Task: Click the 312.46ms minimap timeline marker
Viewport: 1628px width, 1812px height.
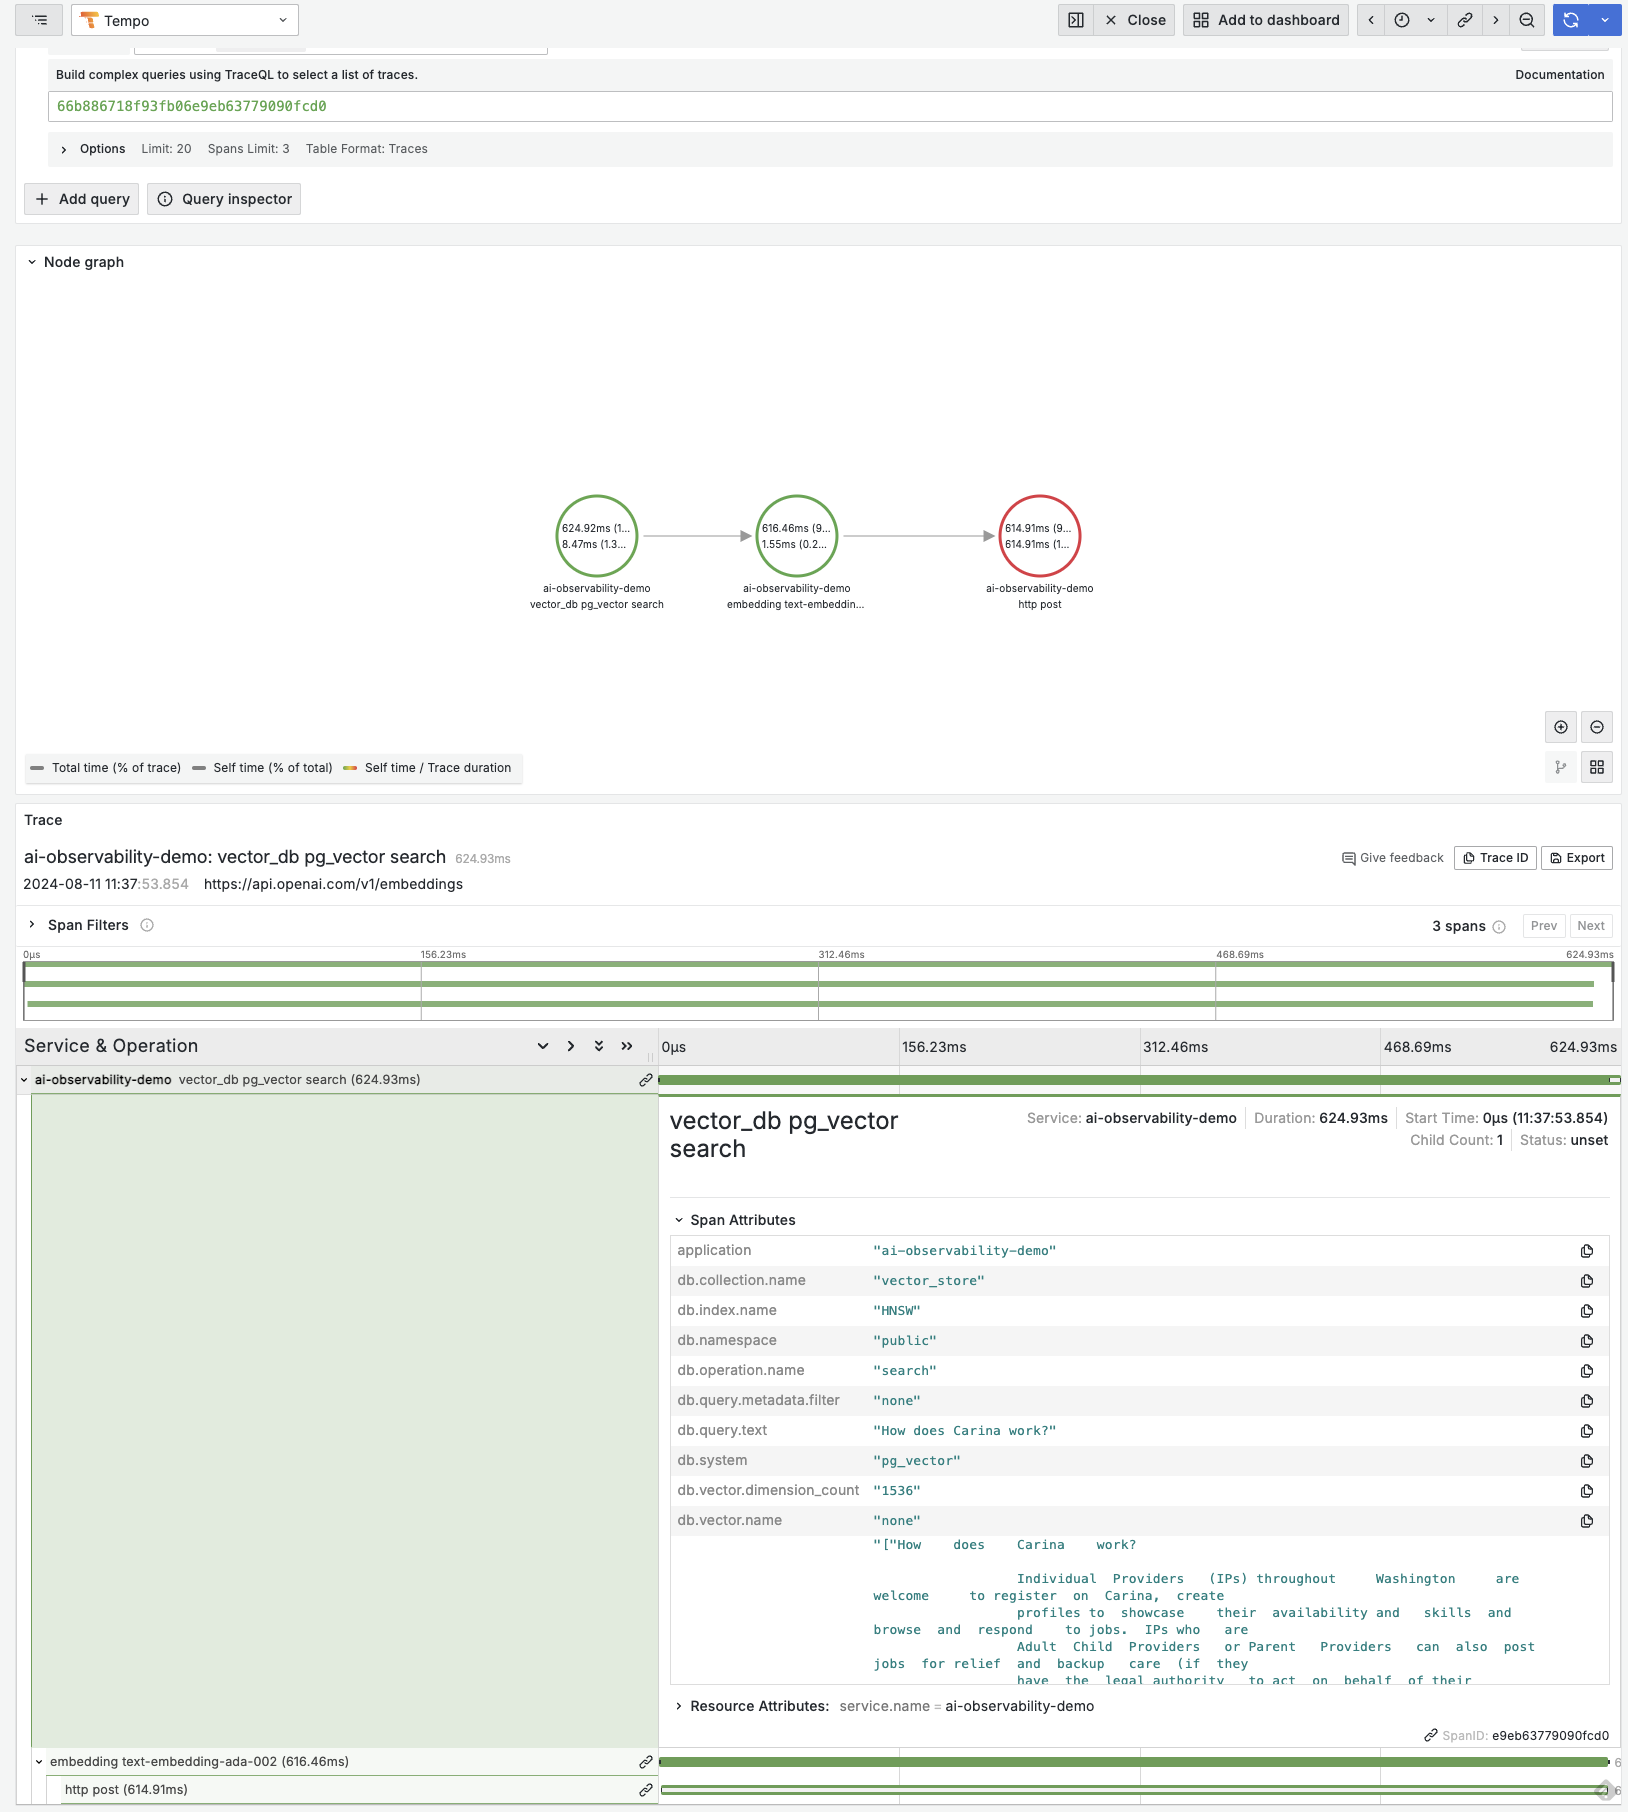Action: click(841, 955)
